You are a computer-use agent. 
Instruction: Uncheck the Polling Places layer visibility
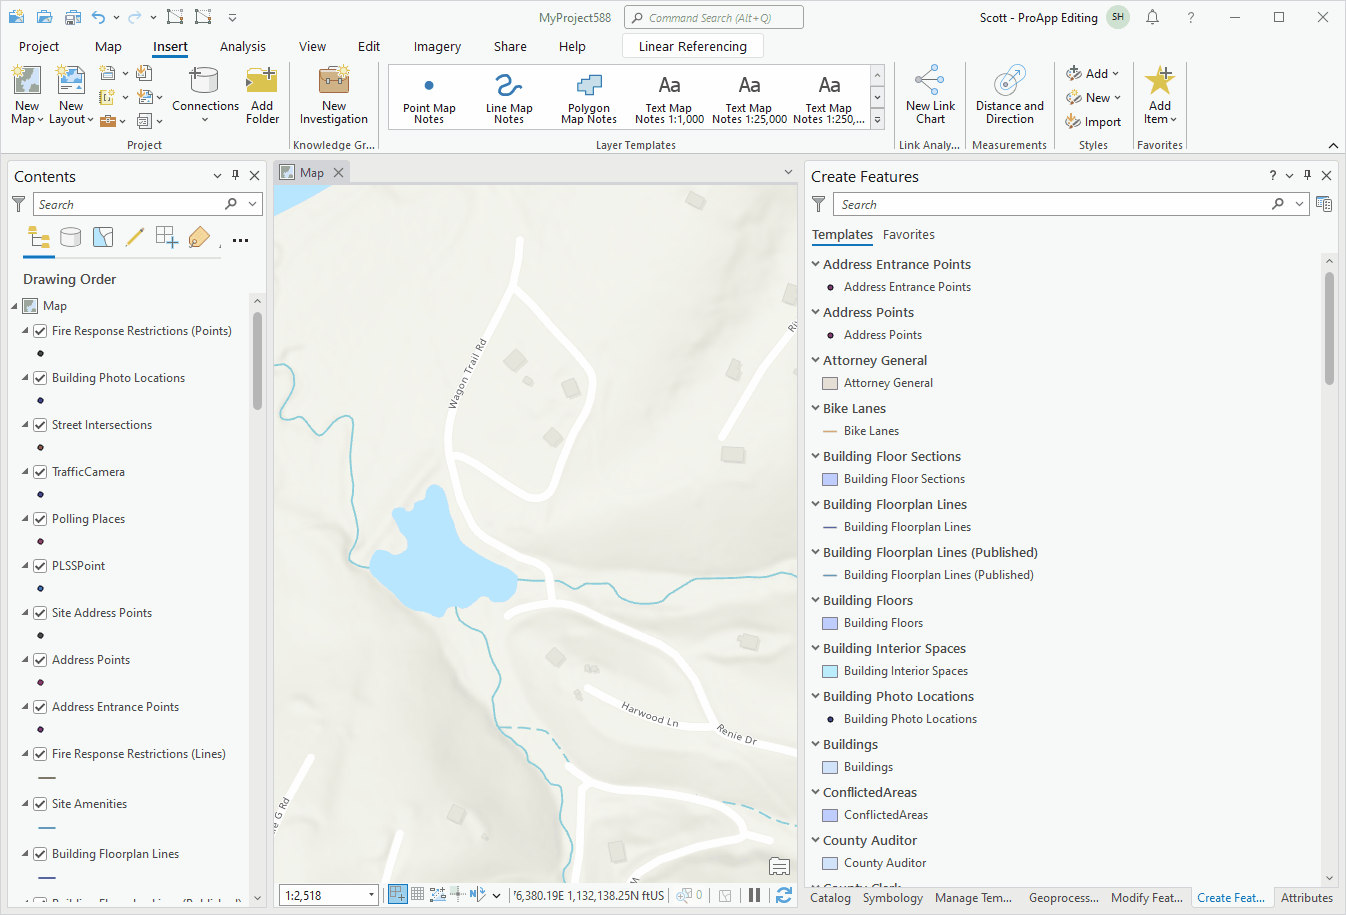39,518
